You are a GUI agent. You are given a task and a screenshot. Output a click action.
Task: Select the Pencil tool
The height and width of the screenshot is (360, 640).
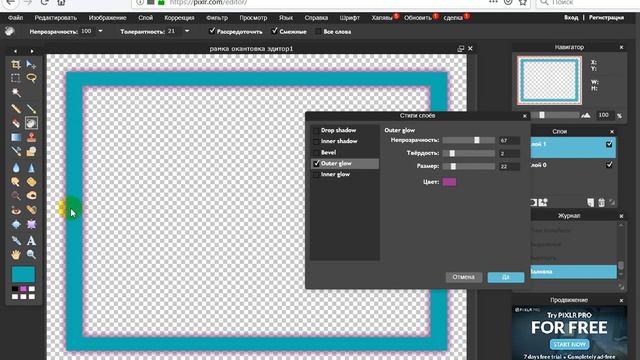(x=16, y=109)
